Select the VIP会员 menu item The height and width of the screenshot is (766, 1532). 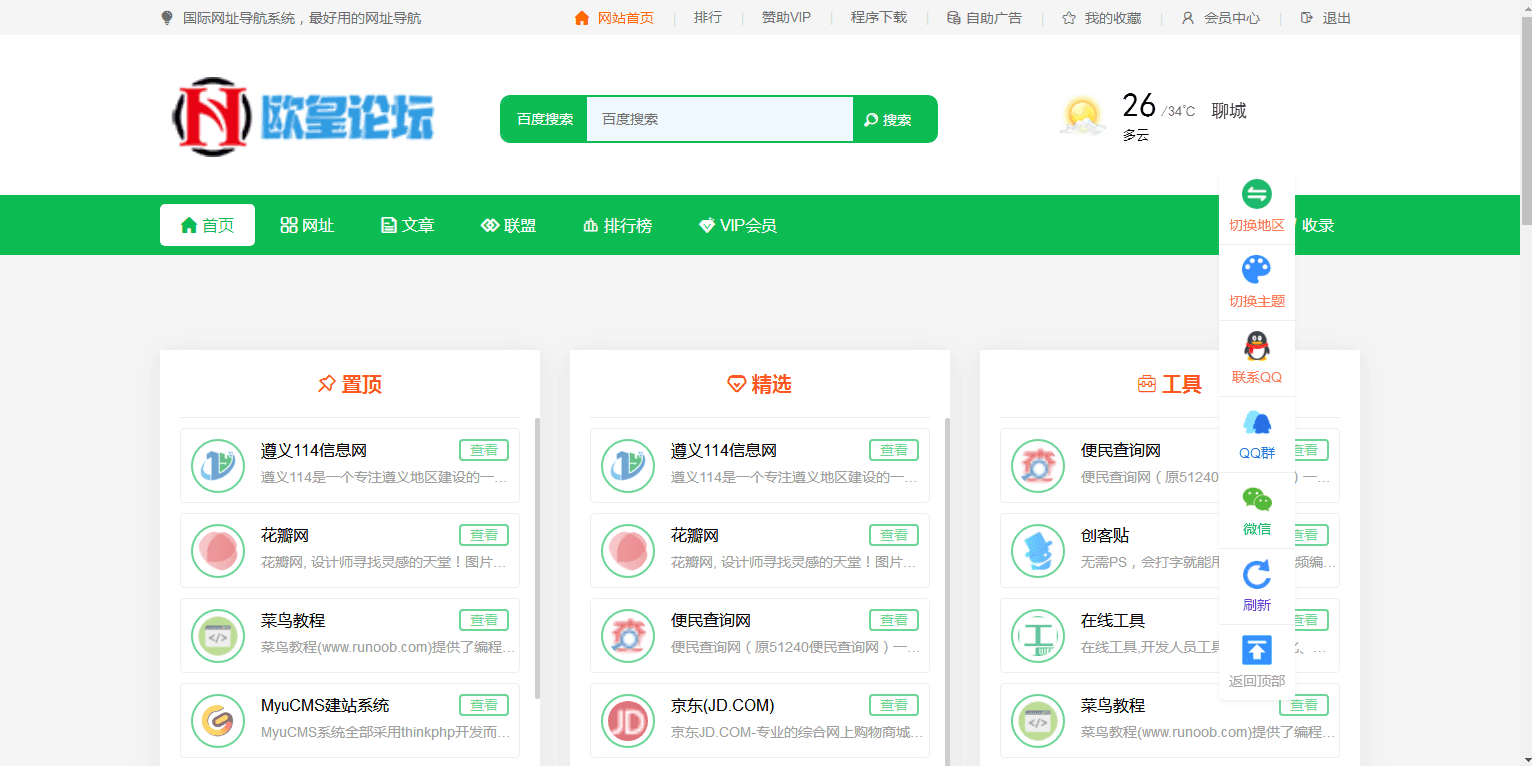(x=737, y=226)
